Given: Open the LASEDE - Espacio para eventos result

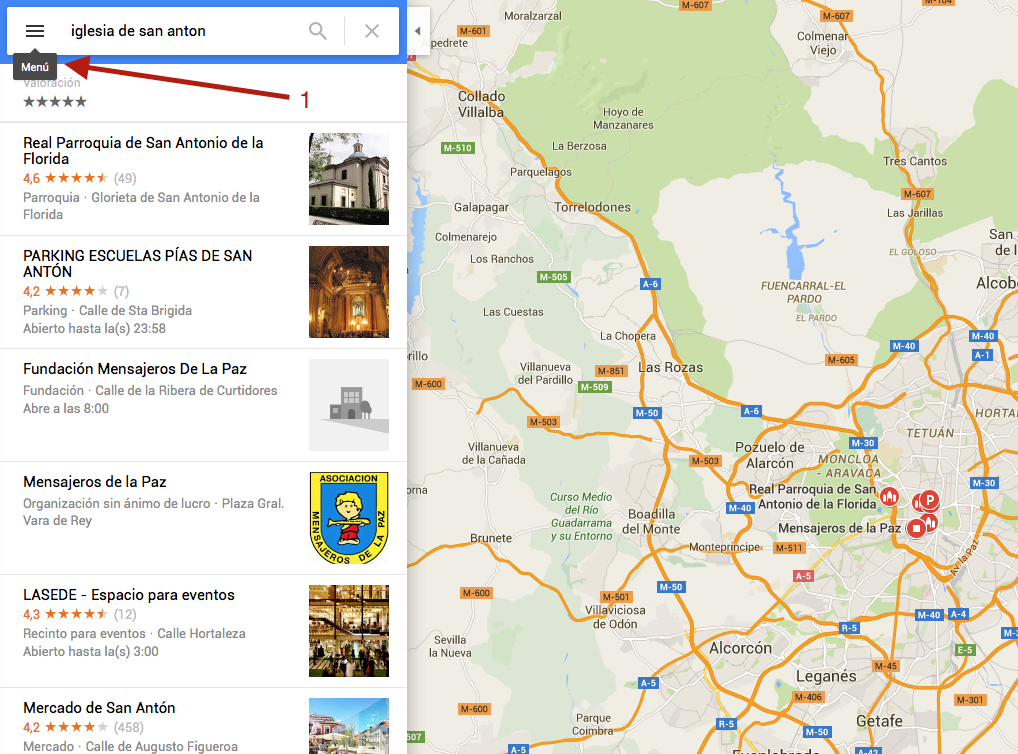Looking at the screenshot, I should 129,595.
